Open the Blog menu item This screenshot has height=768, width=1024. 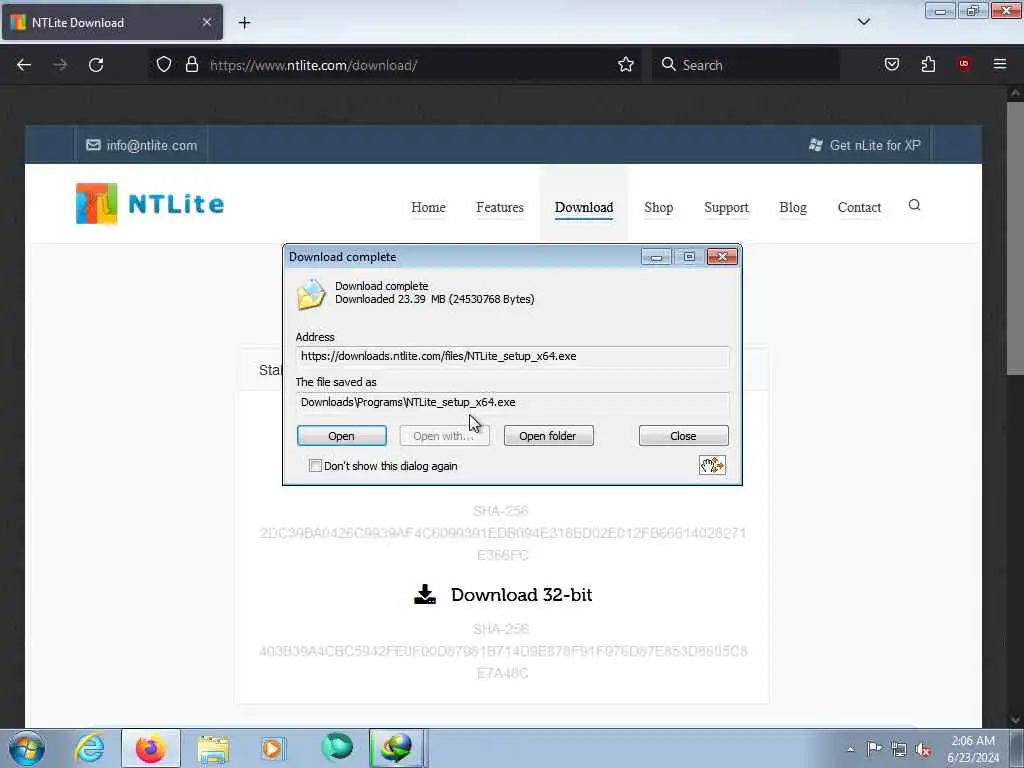(793, 207)
